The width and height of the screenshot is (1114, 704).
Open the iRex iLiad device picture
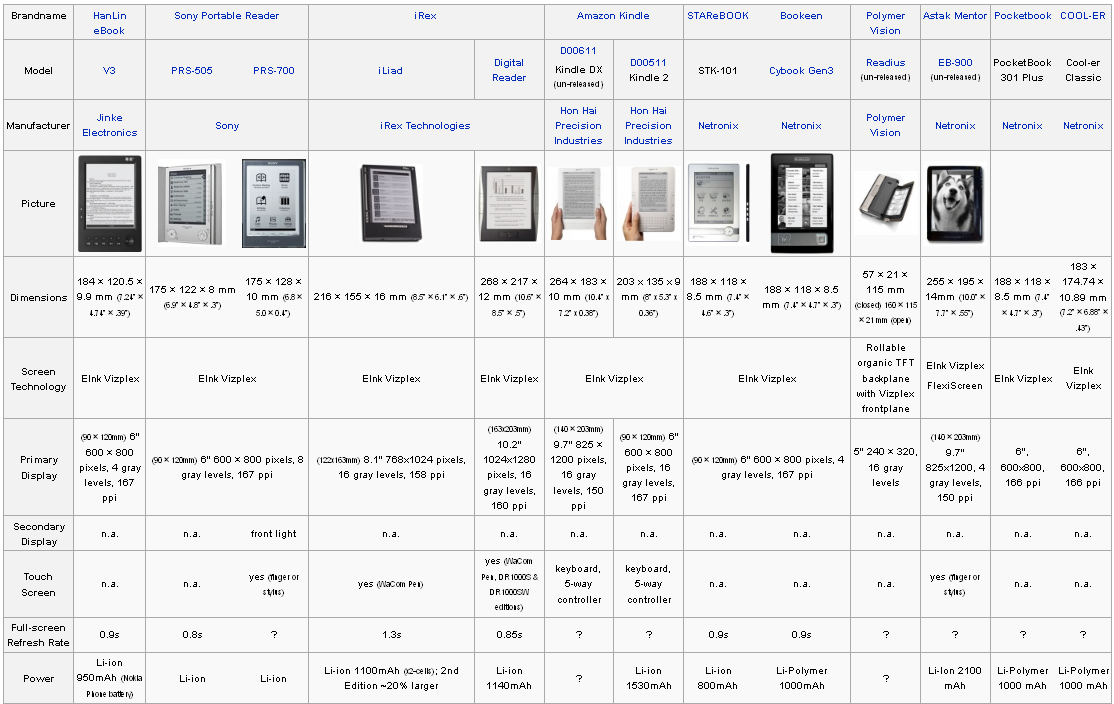point(391,204)
